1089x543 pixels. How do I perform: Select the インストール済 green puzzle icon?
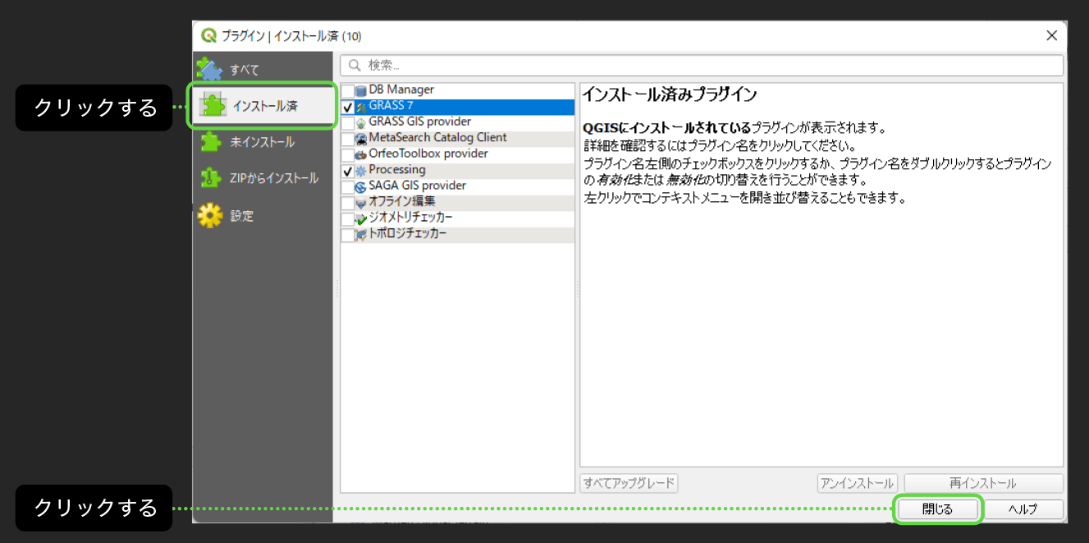coord(214,106)
